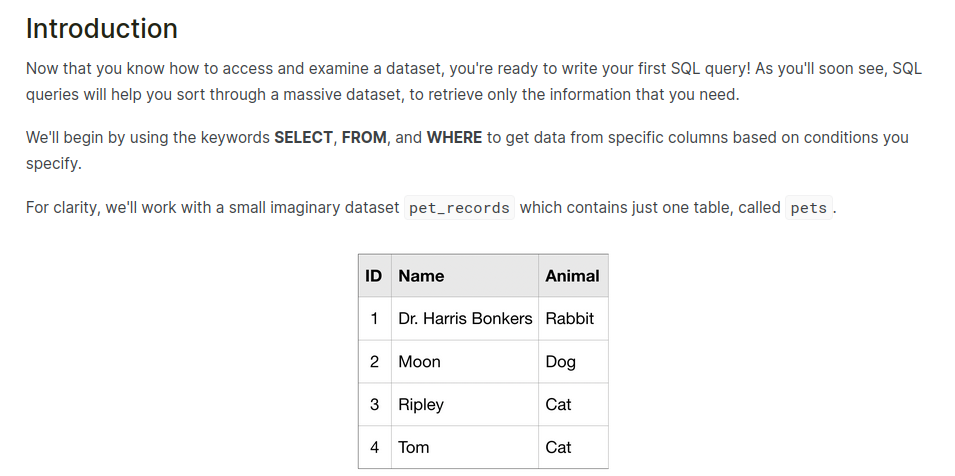Click ID number 1 cell

tap(374, 319)
